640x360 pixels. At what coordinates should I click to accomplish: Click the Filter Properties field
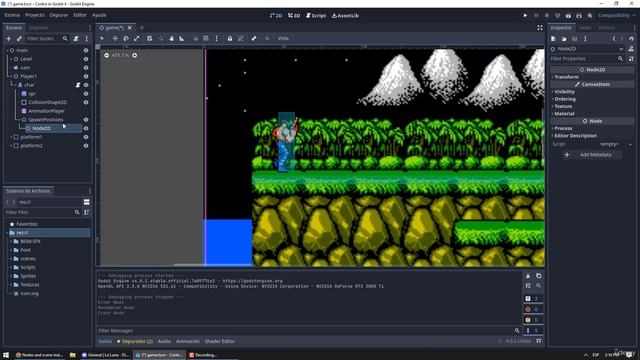coord(586,59)
